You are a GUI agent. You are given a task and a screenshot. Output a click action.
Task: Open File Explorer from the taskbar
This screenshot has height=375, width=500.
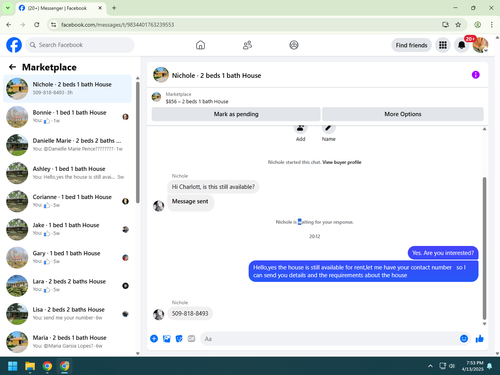click(x=30, y=366)
